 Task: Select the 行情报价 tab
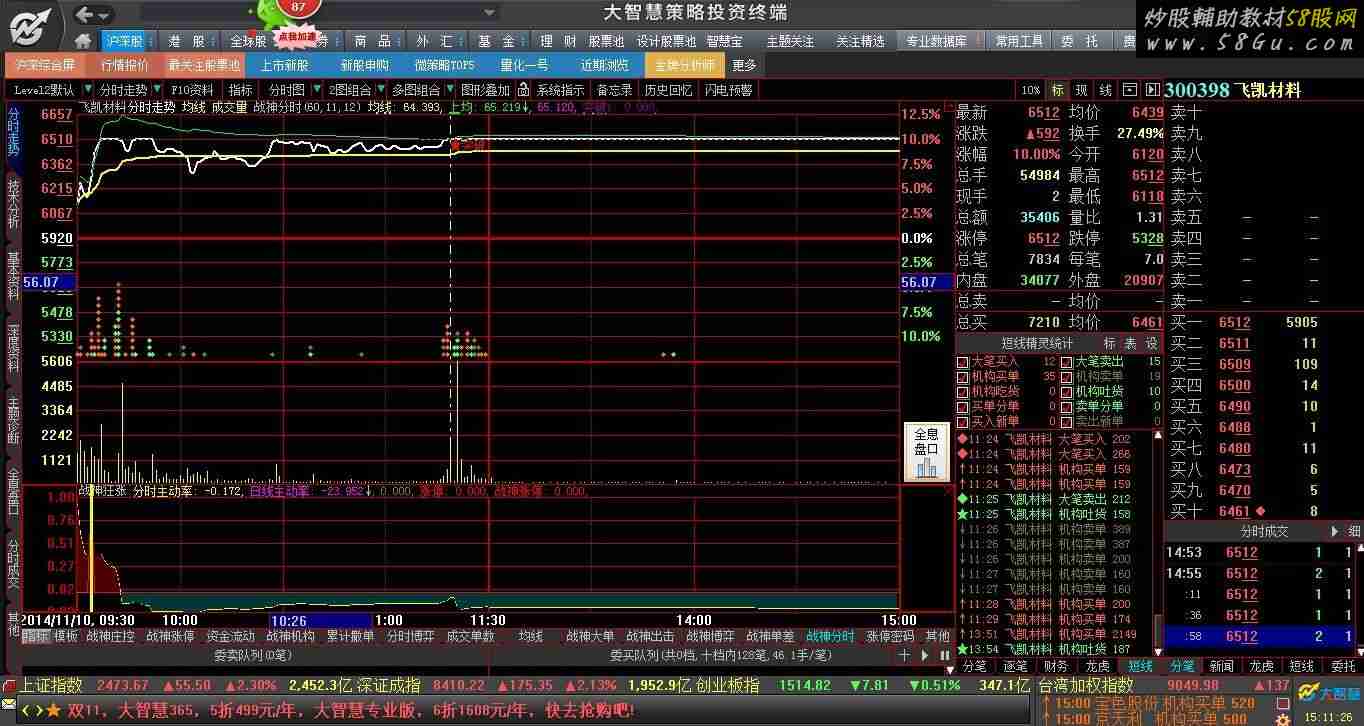point(124,65)
